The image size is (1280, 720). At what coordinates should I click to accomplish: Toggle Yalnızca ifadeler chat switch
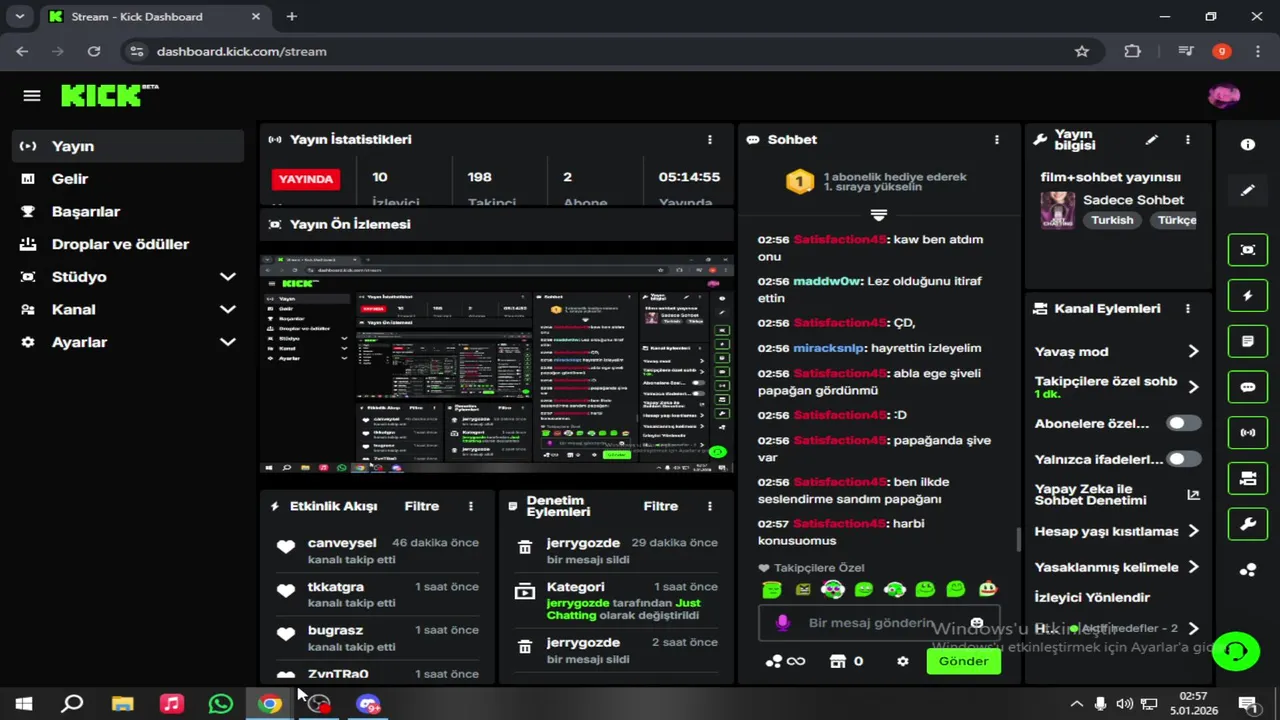pyautogui.click(x=1183, y=459)
